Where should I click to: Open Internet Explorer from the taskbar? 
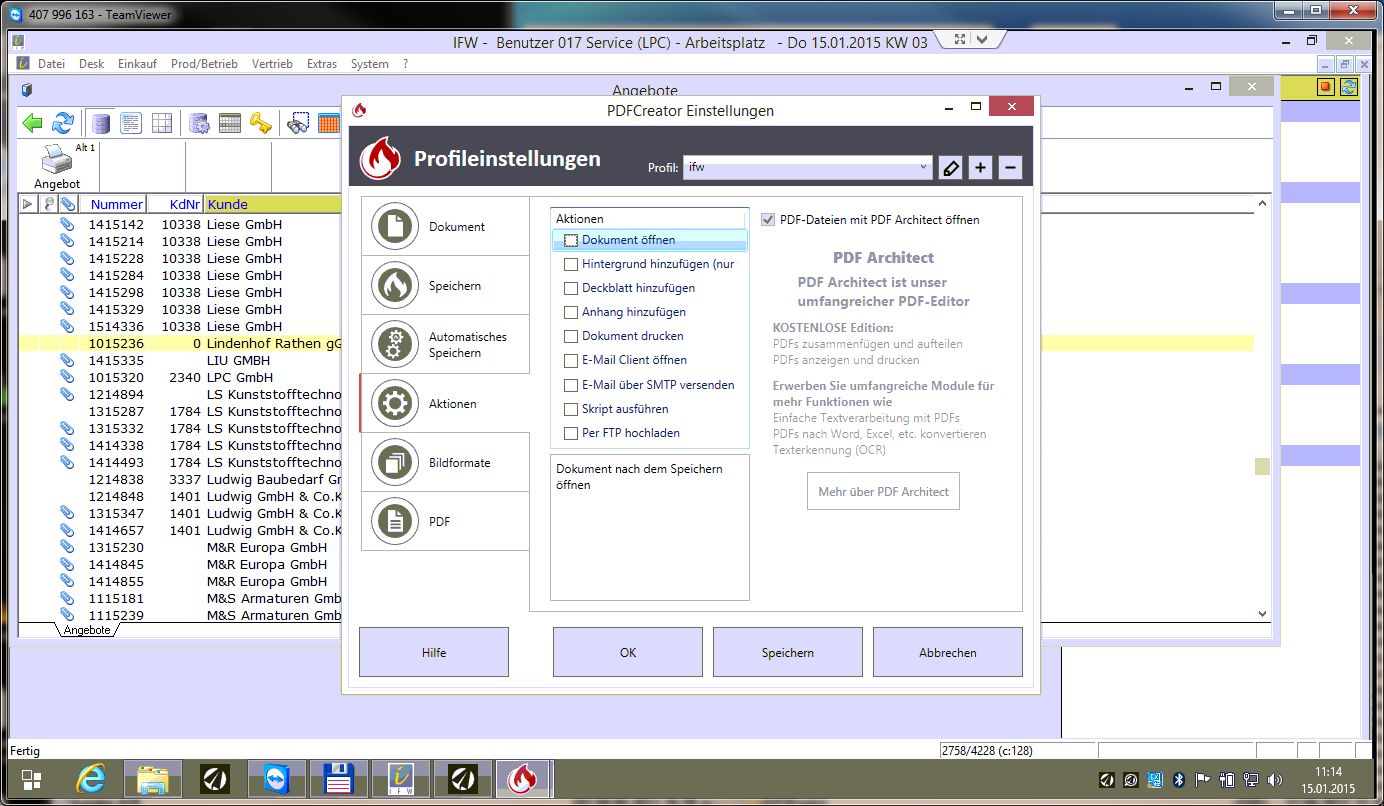point(91,780)
